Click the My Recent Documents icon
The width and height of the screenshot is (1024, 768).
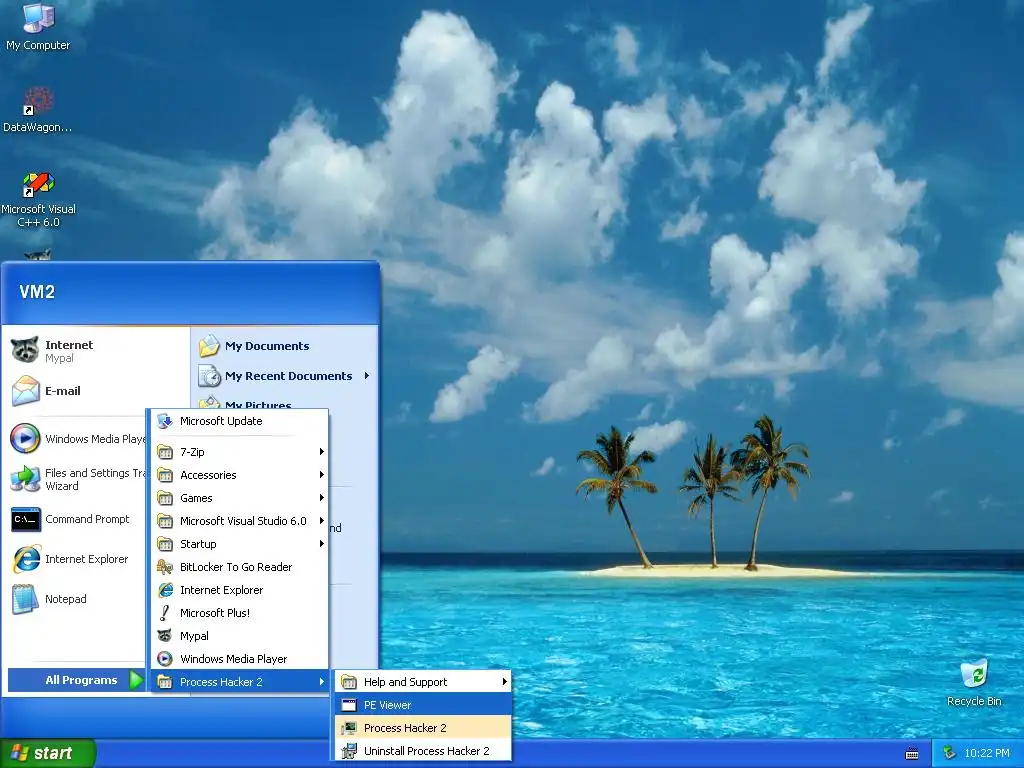click(209, 376)
